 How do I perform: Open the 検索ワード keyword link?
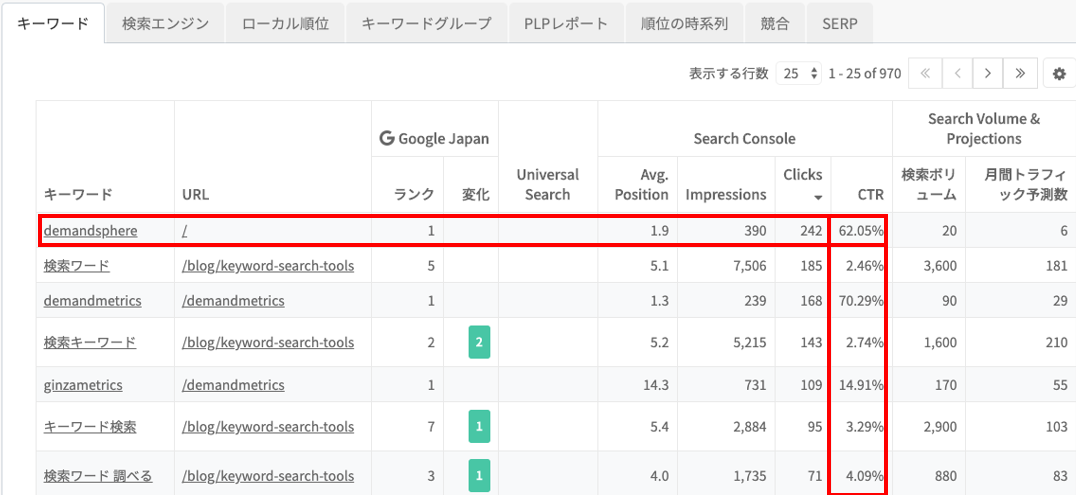coord(76,266)
